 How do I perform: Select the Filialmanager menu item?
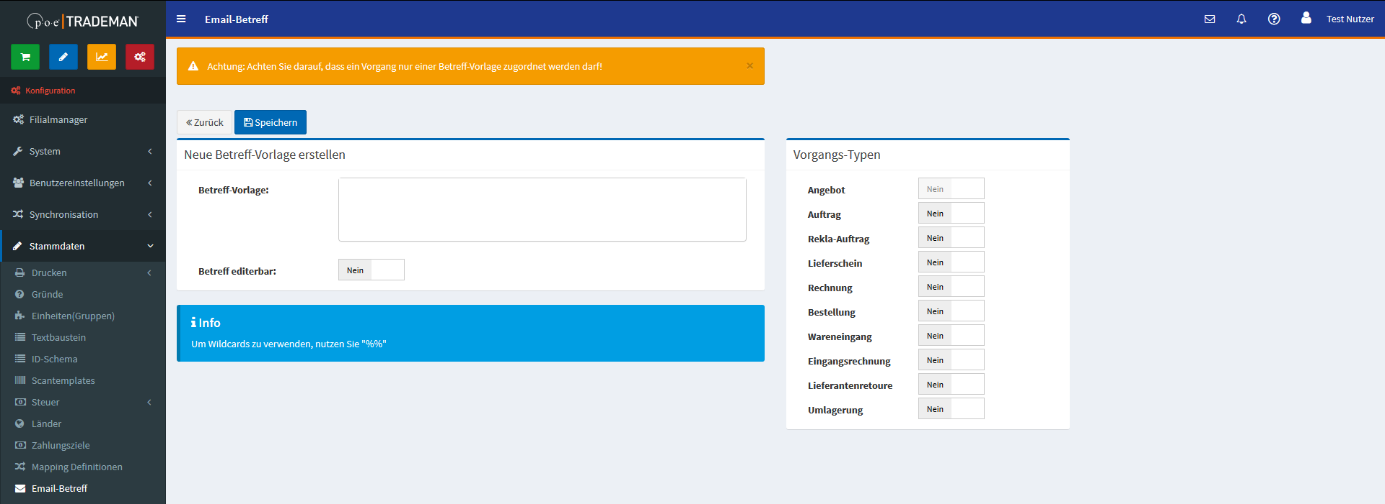tap(58, 120)
